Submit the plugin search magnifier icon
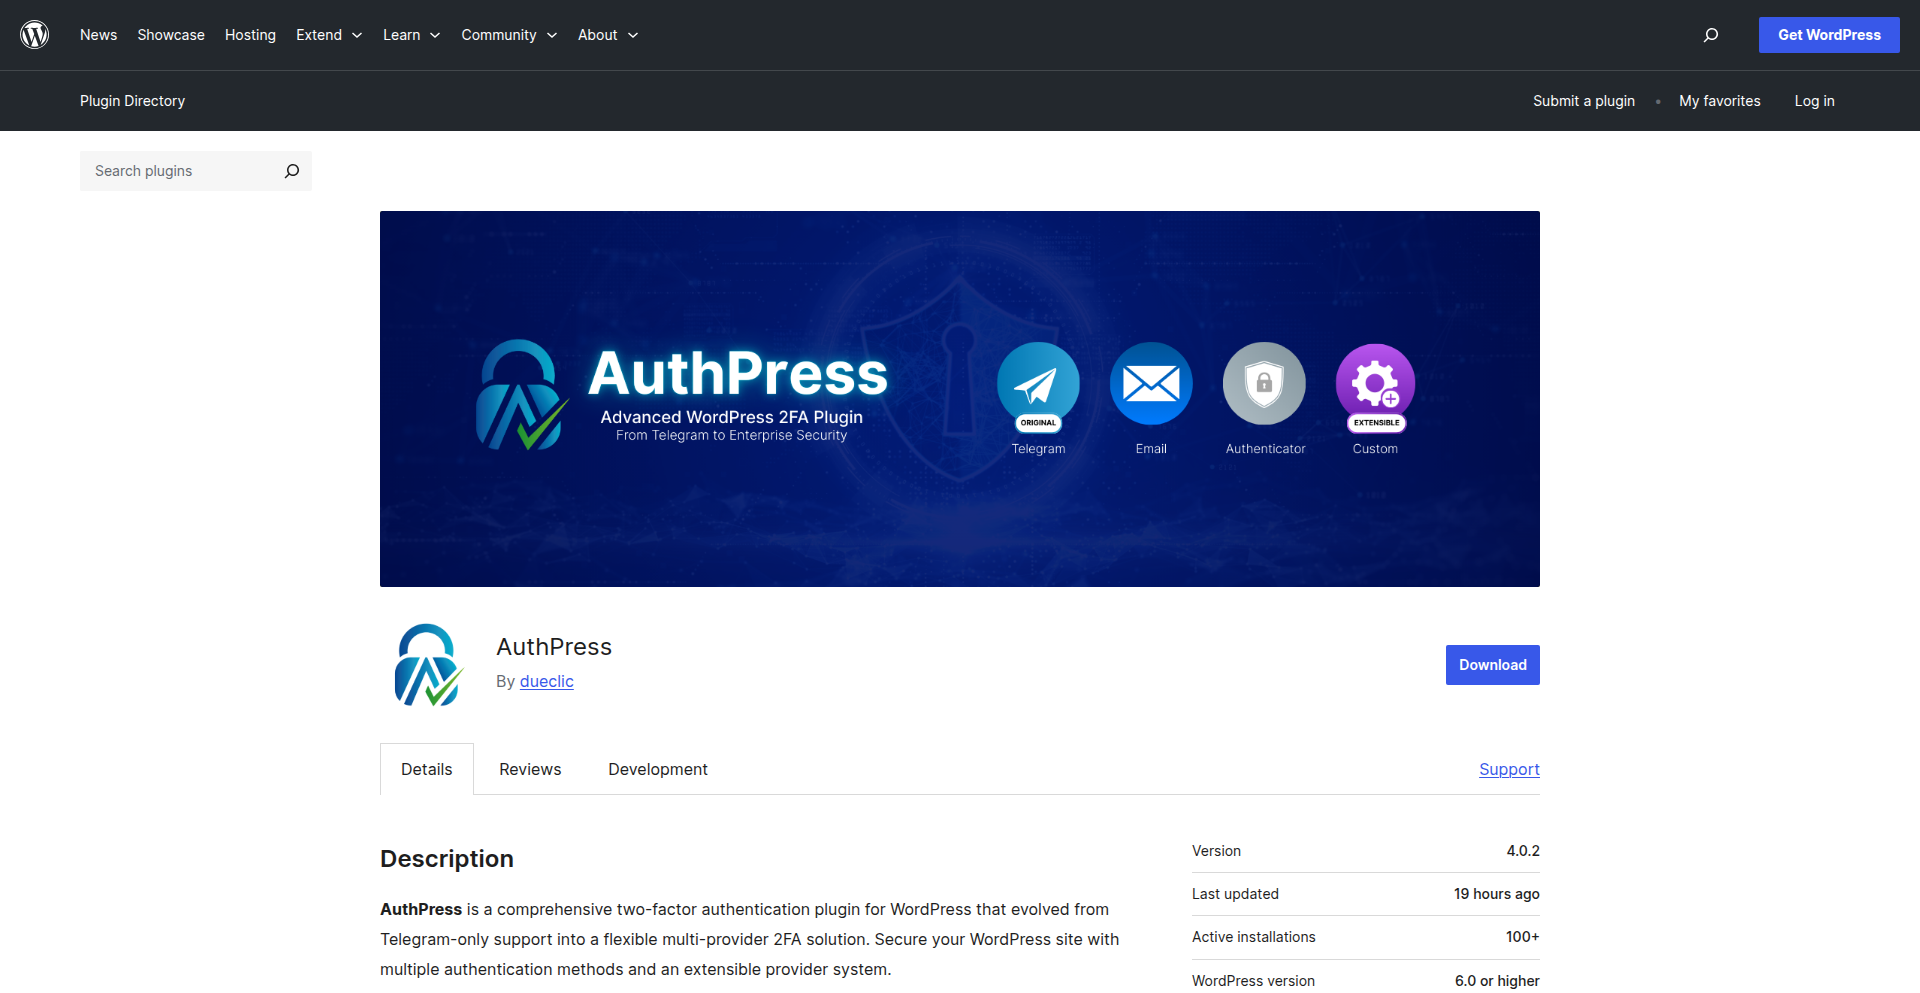The height and width of the screenshot is (993, 1920). (292, 171)
